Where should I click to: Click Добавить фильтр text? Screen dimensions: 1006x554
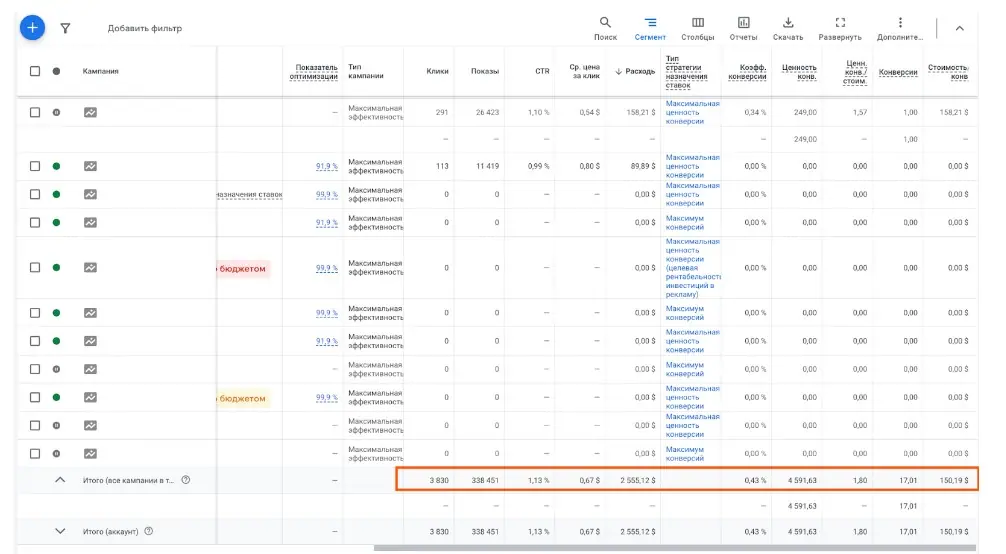[x=145, y=28]
